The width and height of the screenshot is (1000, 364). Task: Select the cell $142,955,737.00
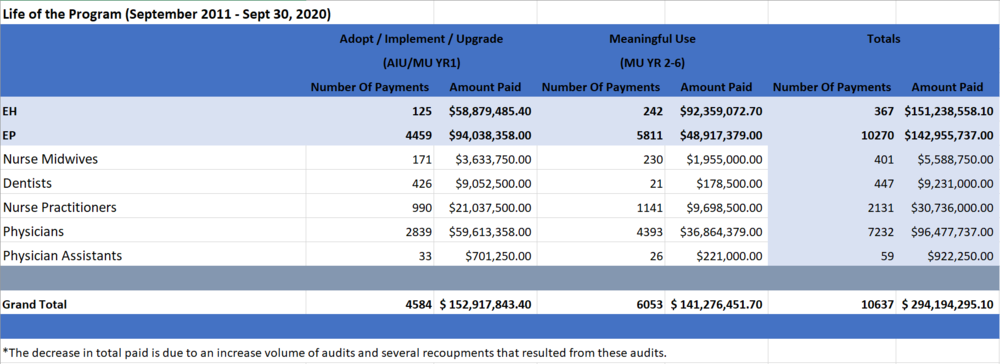[x=949, y=136]
